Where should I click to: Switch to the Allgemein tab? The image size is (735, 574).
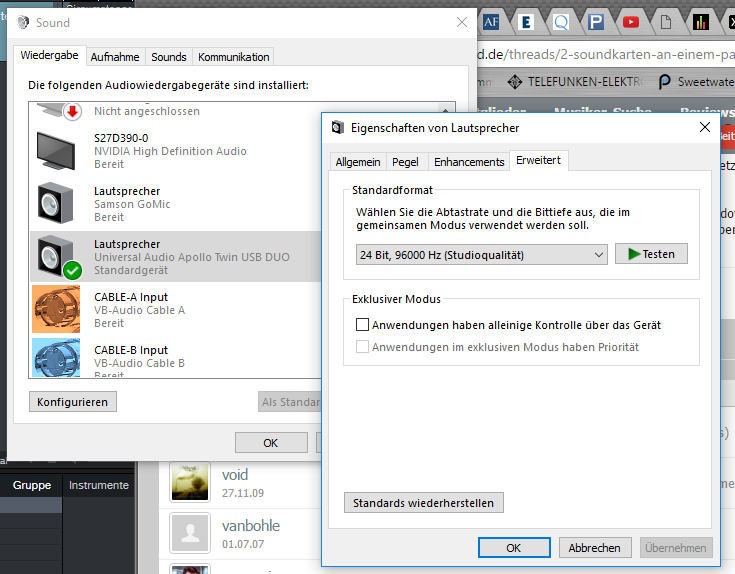coord(358,162)
